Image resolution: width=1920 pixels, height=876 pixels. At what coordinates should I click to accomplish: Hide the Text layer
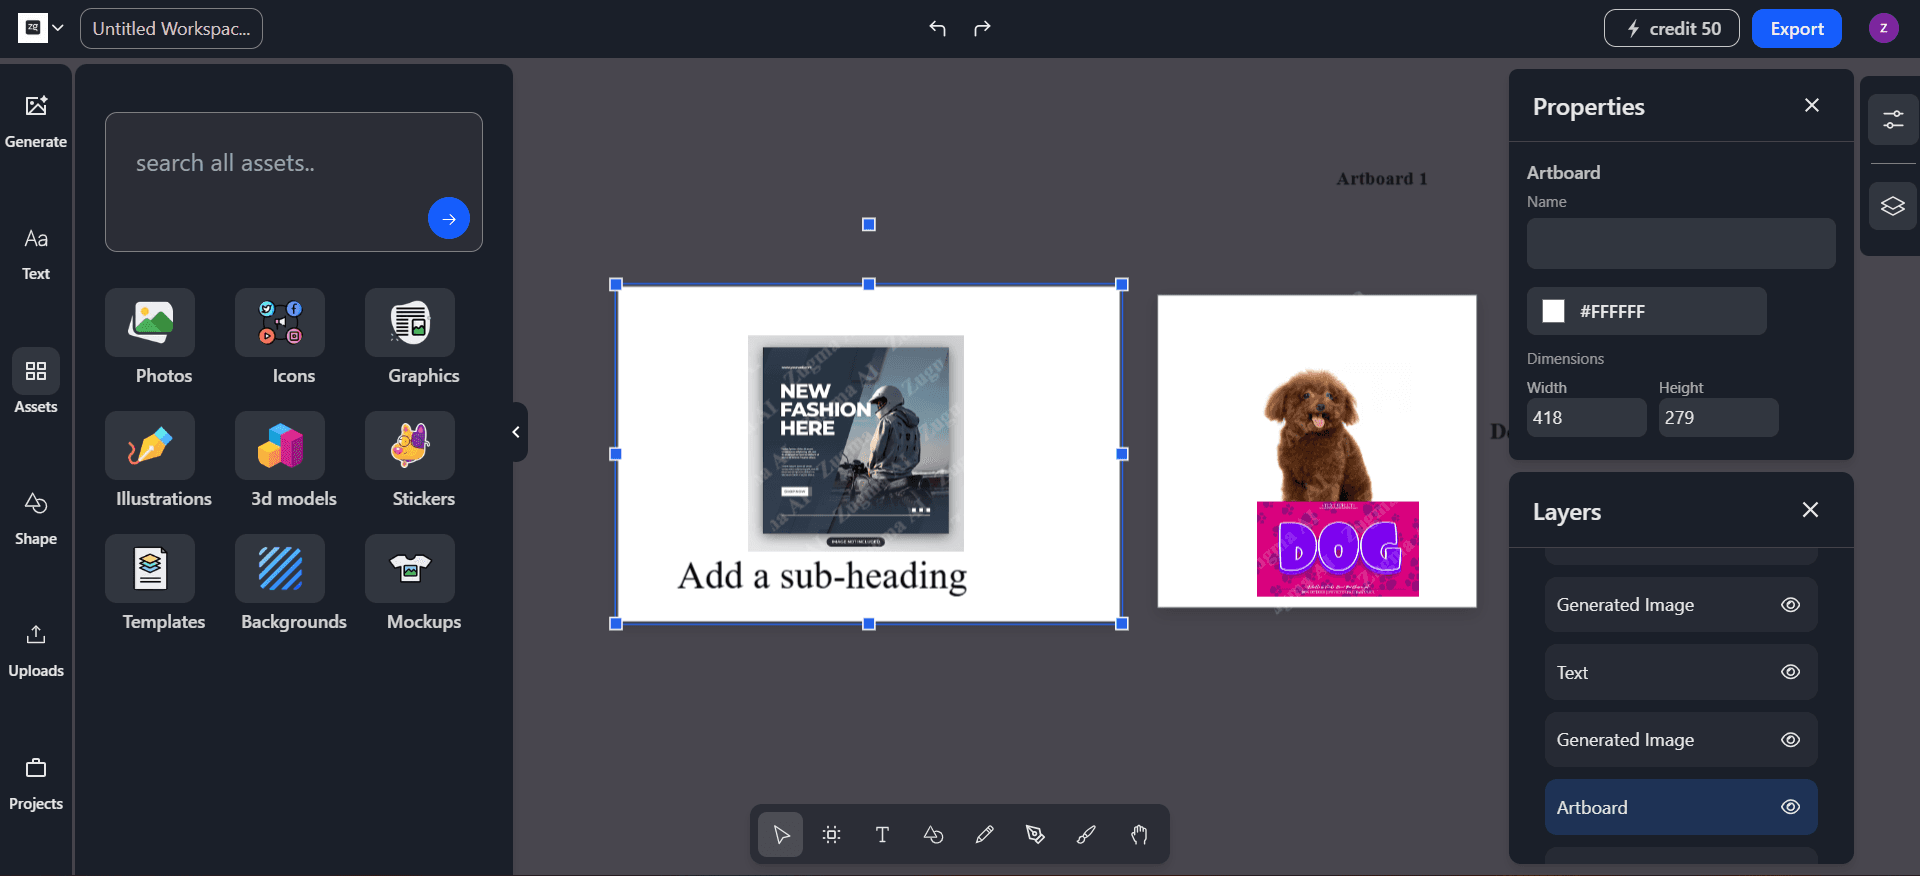1790,672
